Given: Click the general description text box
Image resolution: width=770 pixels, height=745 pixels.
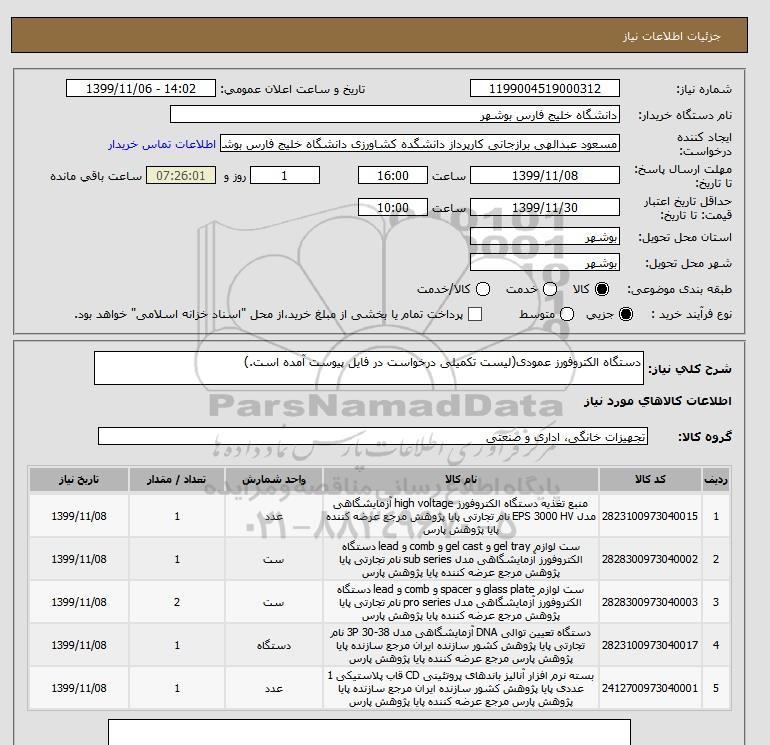Looking at the screenshot, I should click(369, 368).
